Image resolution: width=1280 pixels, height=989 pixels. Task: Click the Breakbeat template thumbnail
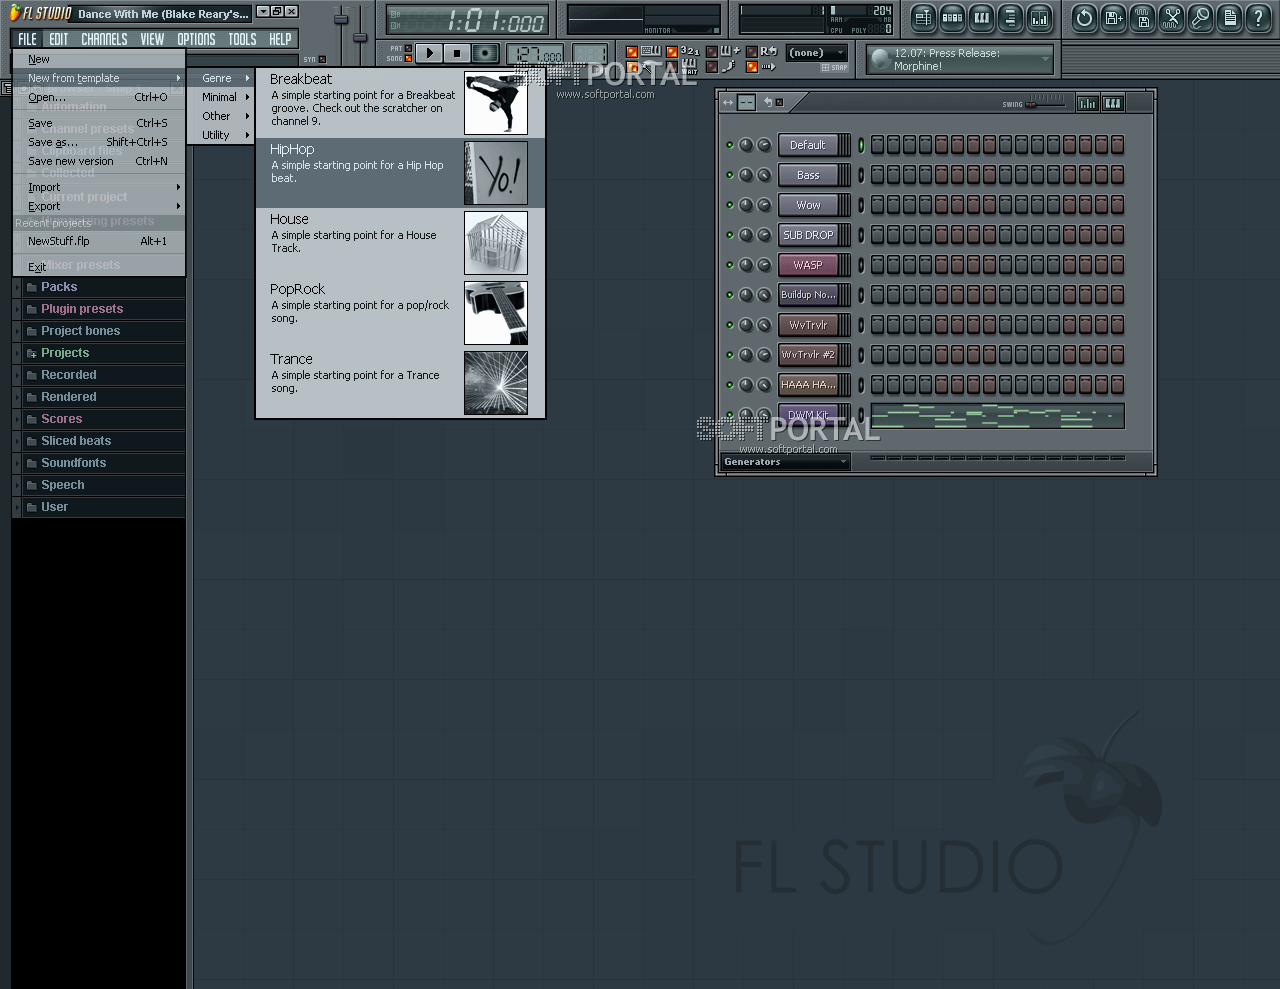coord(496,103)
